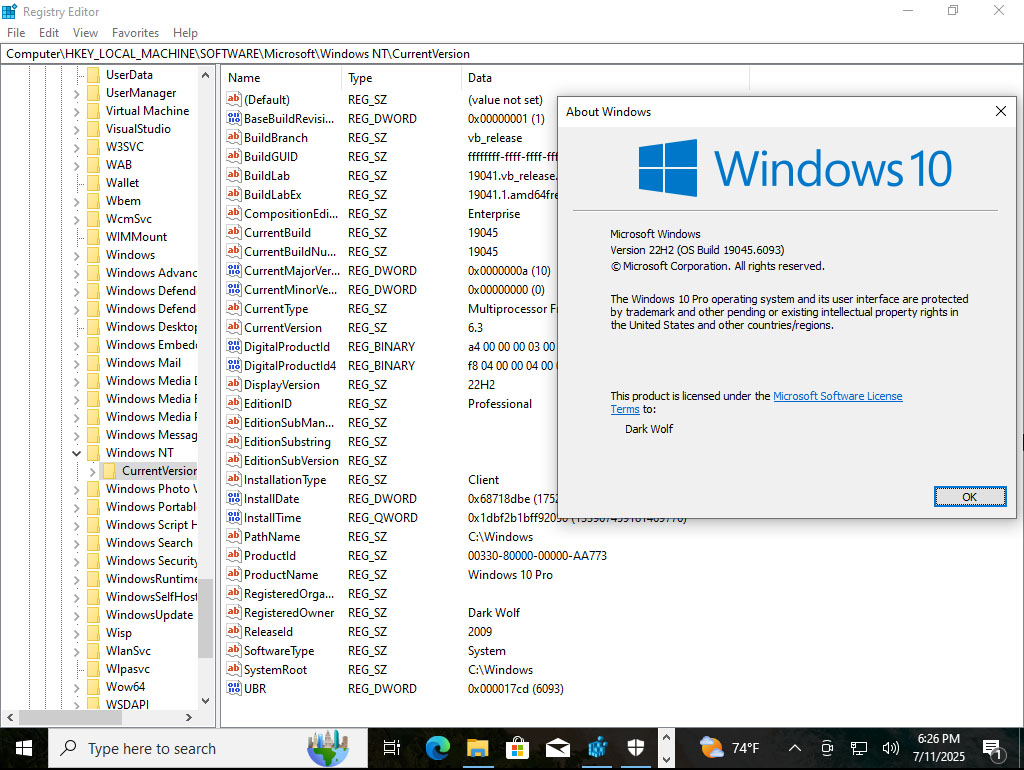Viewport: 1024px width, 770px height.
Task: Click the (Default) value icon
Action: pyautogui.click(x=234, y=99)
